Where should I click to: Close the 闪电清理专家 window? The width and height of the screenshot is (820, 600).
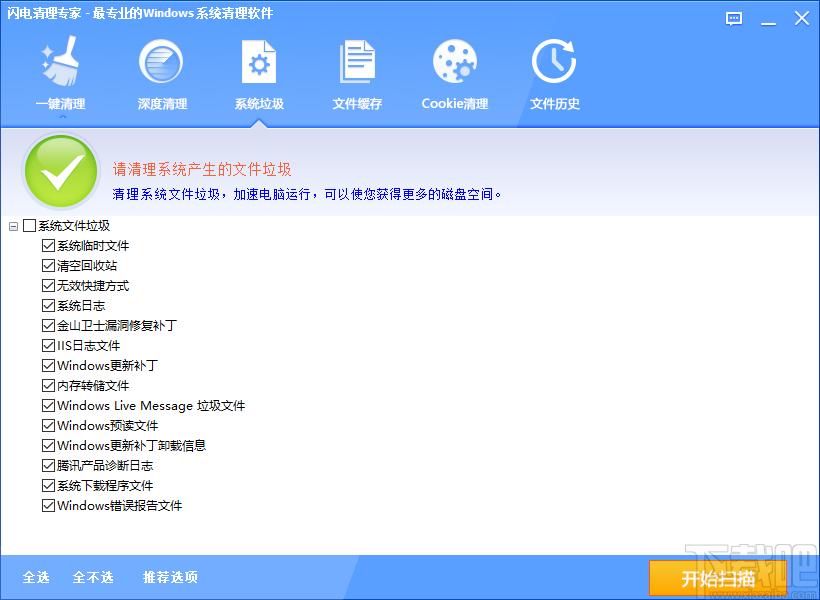click(x=802, y=19)
